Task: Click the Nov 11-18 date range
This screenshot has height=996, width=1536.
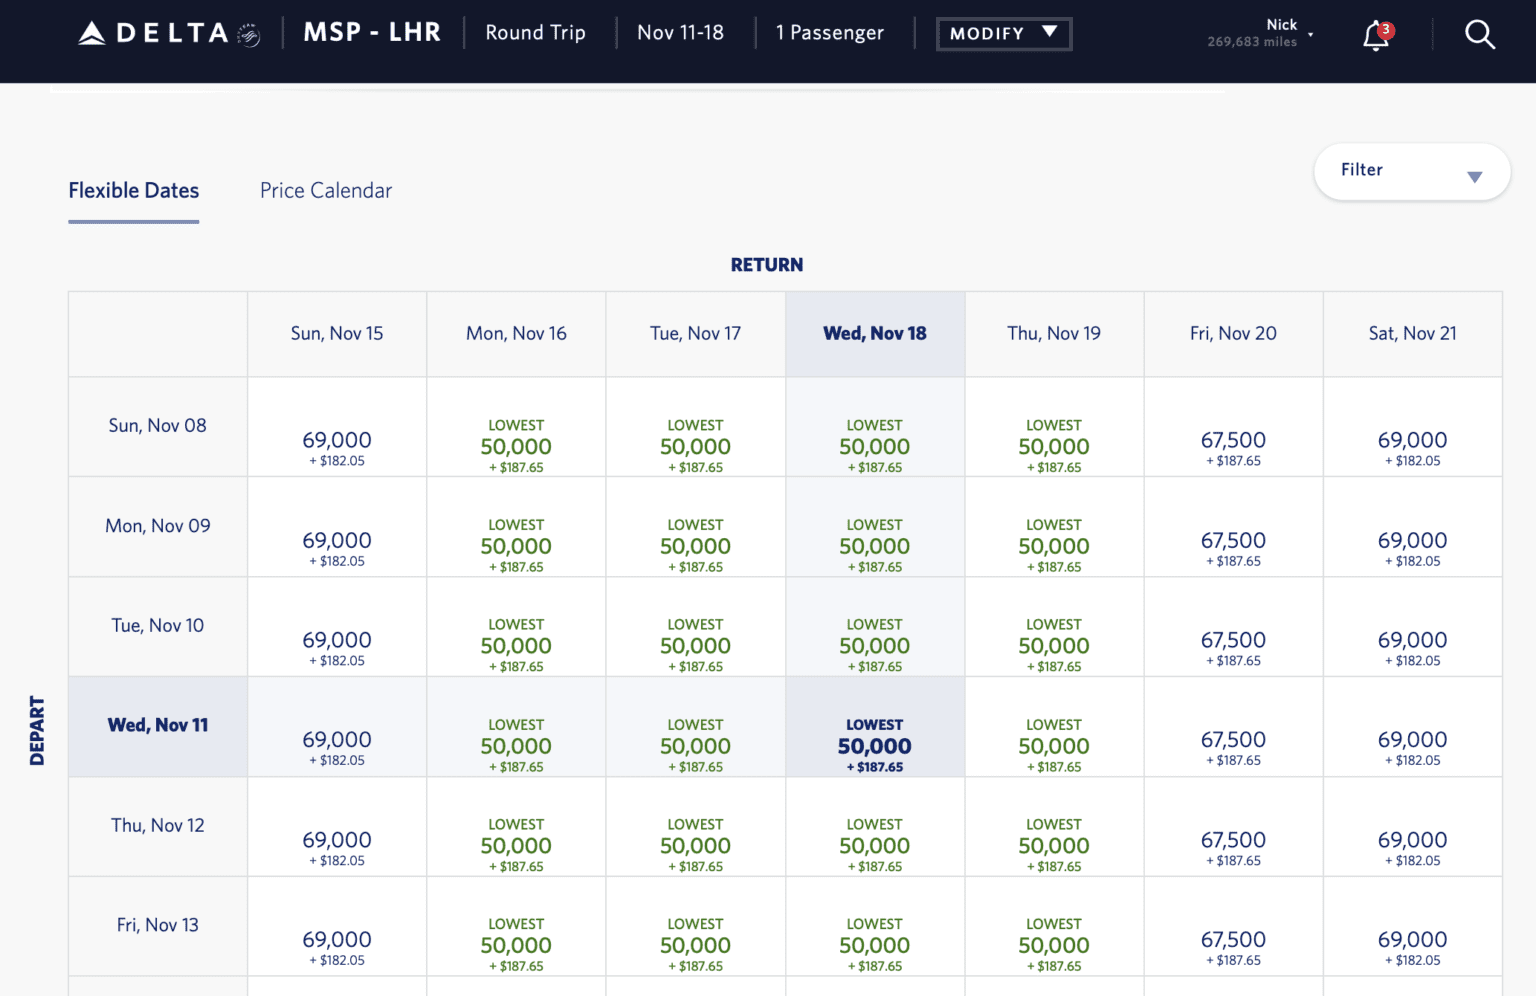Action: [x=680, y=33]
